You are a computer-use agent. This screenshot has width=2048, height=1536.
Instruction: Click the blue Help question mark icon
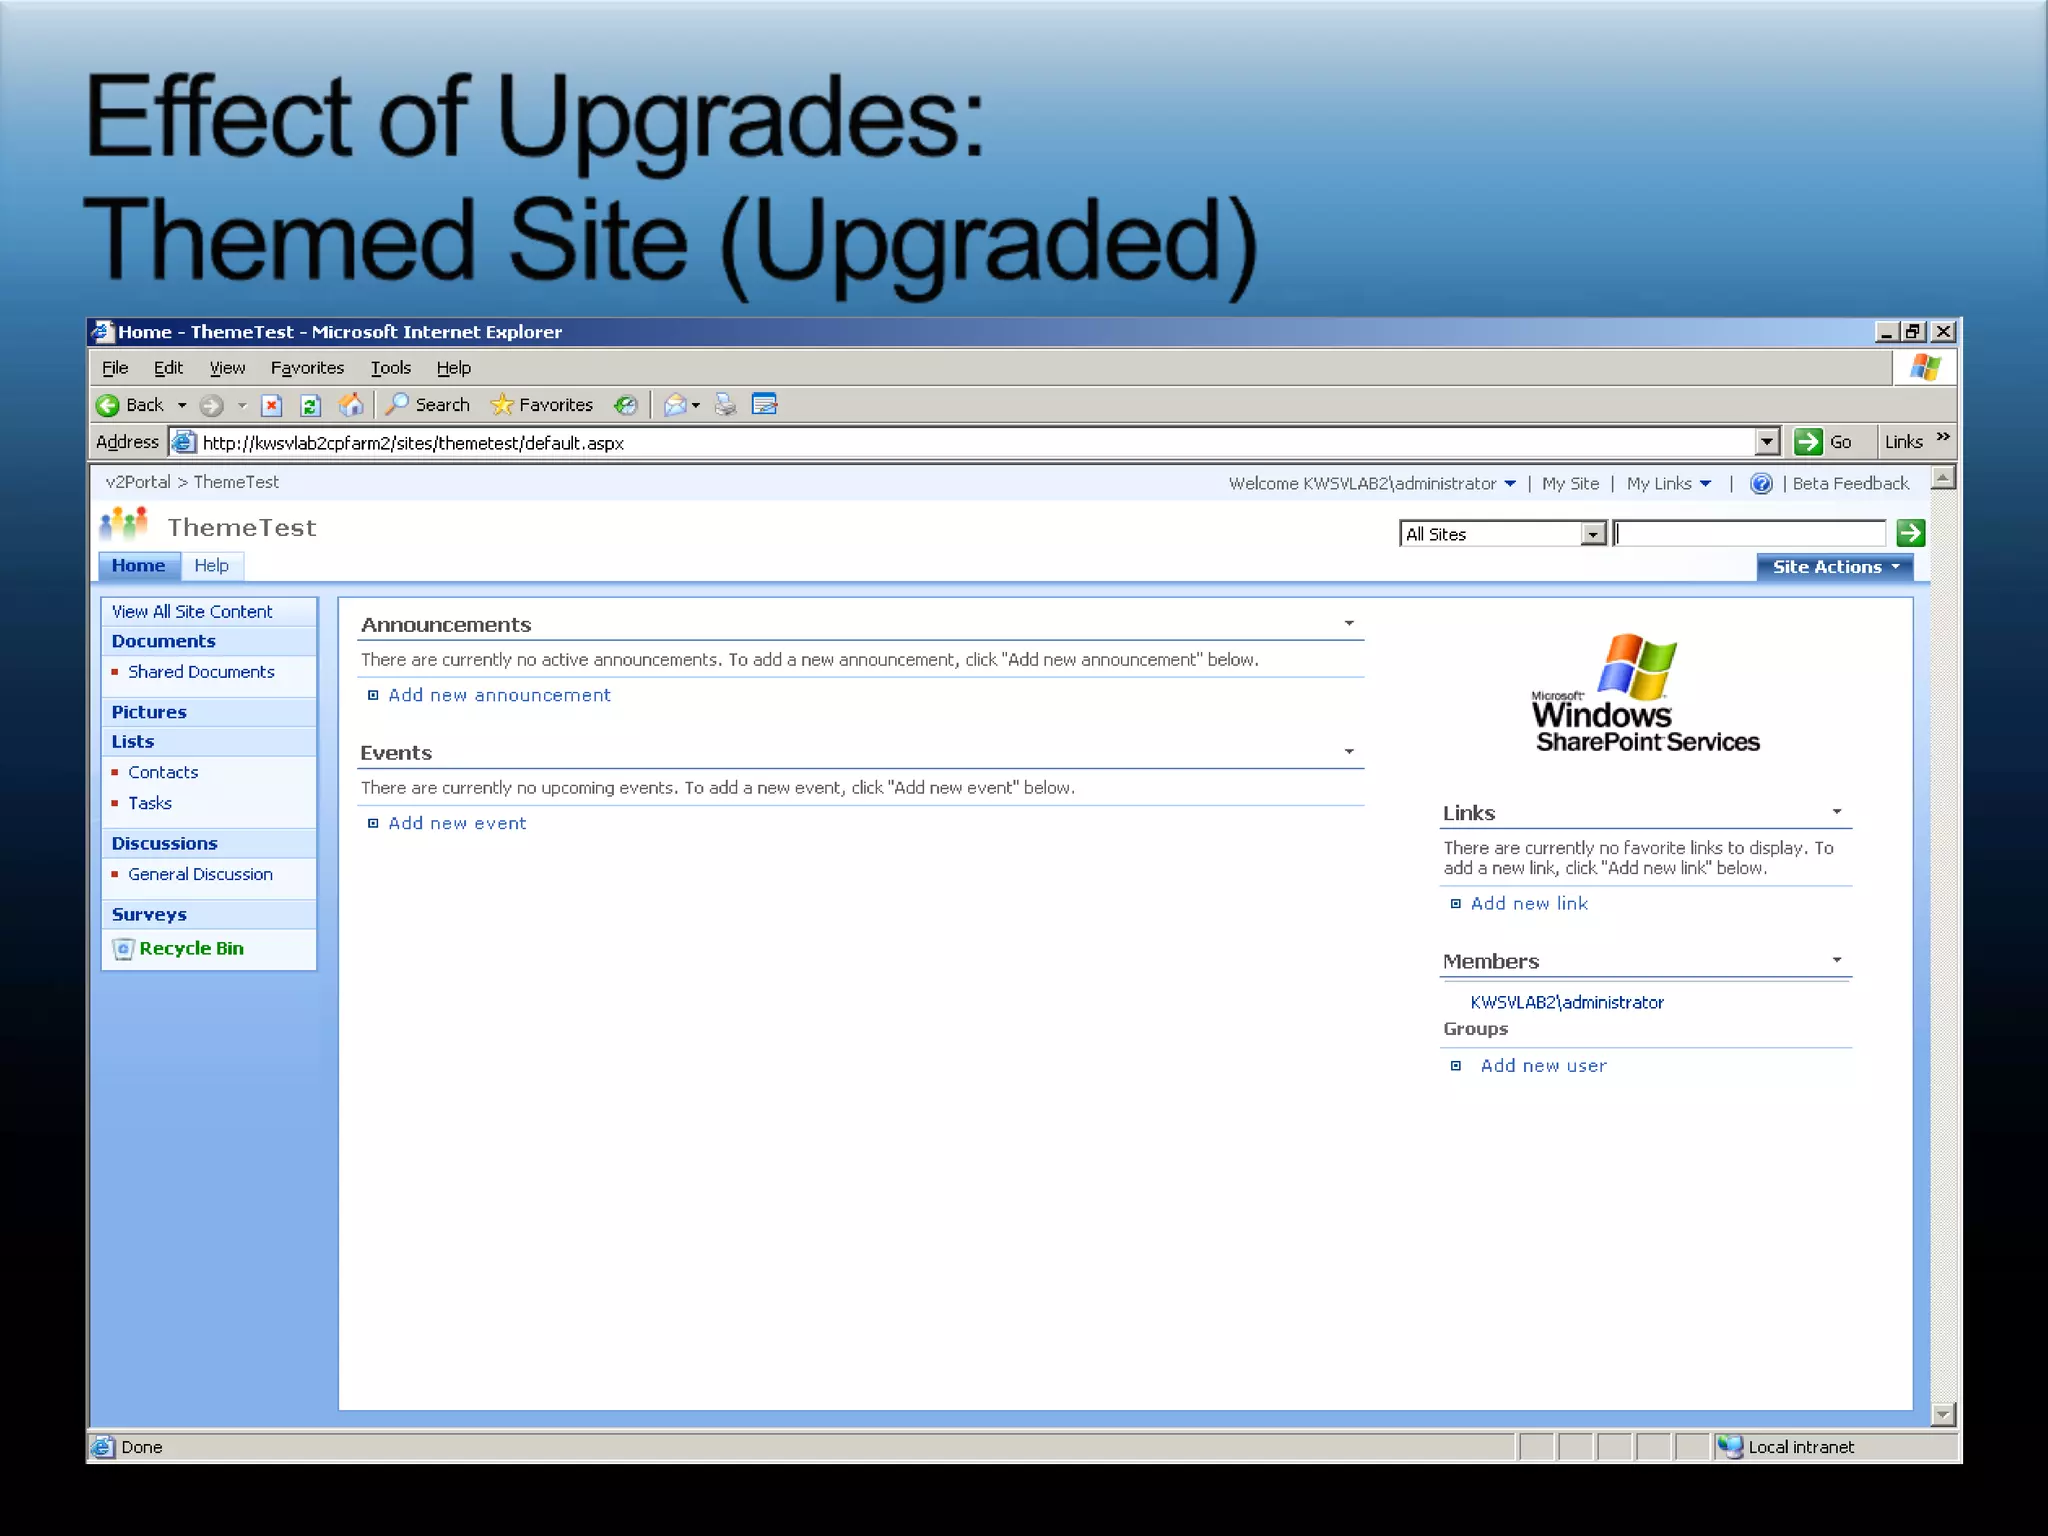1761,484
